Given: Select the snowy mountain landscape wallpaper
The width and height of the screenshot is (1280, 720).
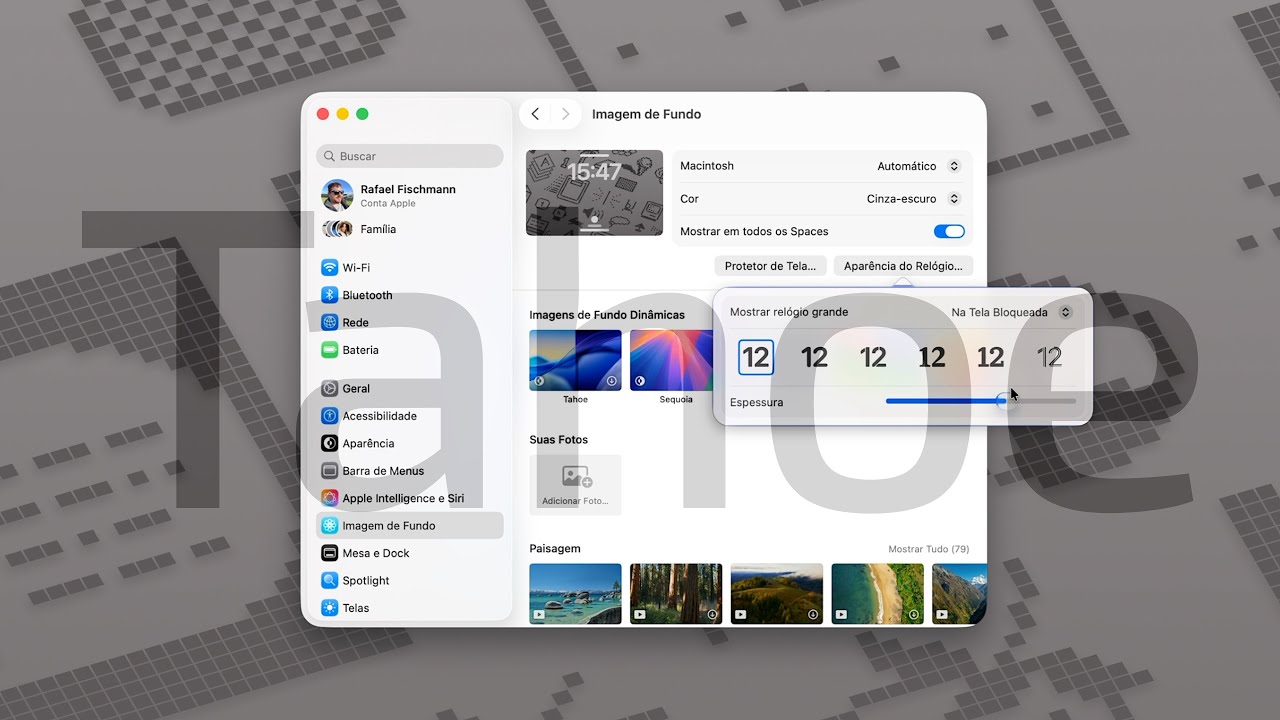Looking at the screenshot, I should (959, 593).
